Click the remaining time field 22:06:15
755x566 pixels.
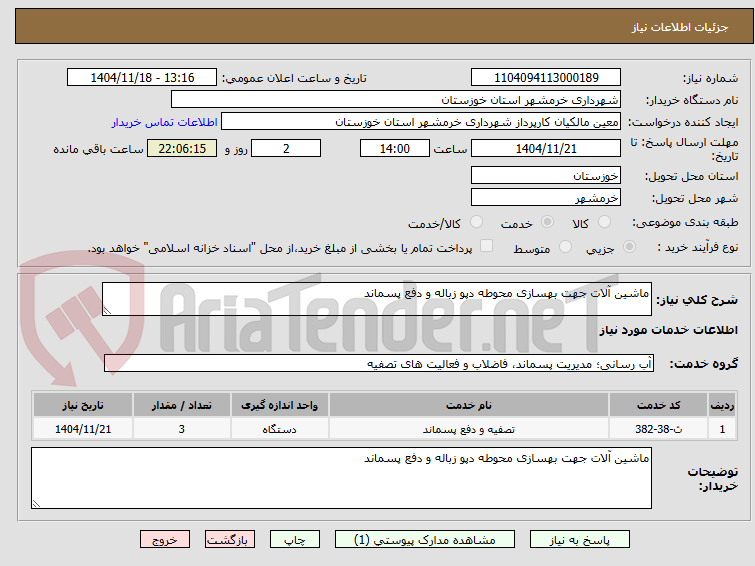182,148
